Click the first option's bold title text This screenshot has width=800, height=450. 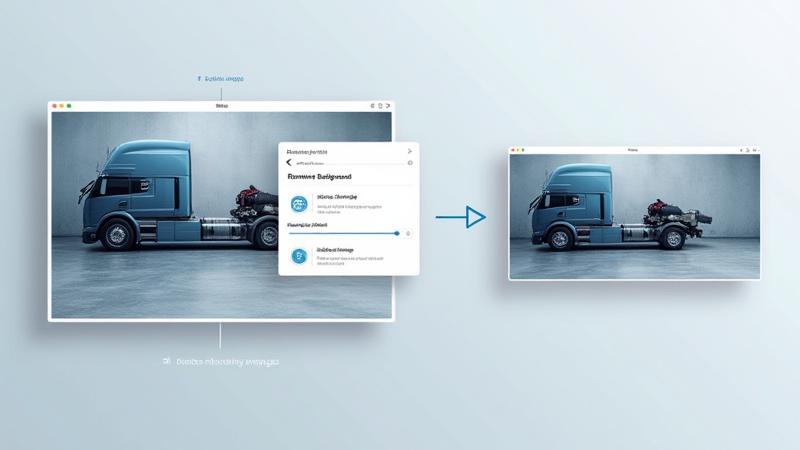click(337, 197)
